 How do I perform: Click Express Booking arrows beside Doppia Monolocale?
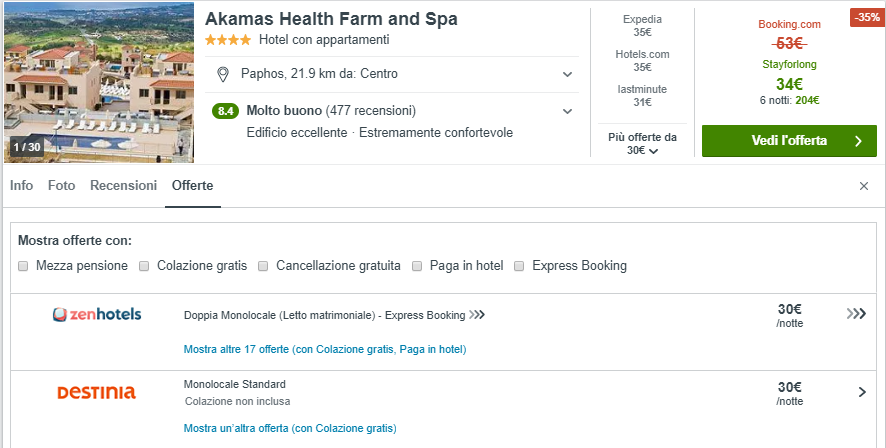coord(477,315)
